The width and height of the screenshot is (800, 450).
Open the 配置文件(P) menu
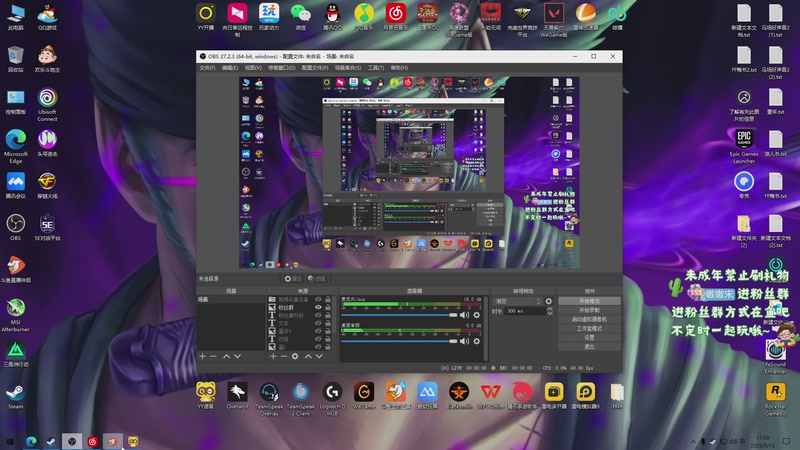315,68
